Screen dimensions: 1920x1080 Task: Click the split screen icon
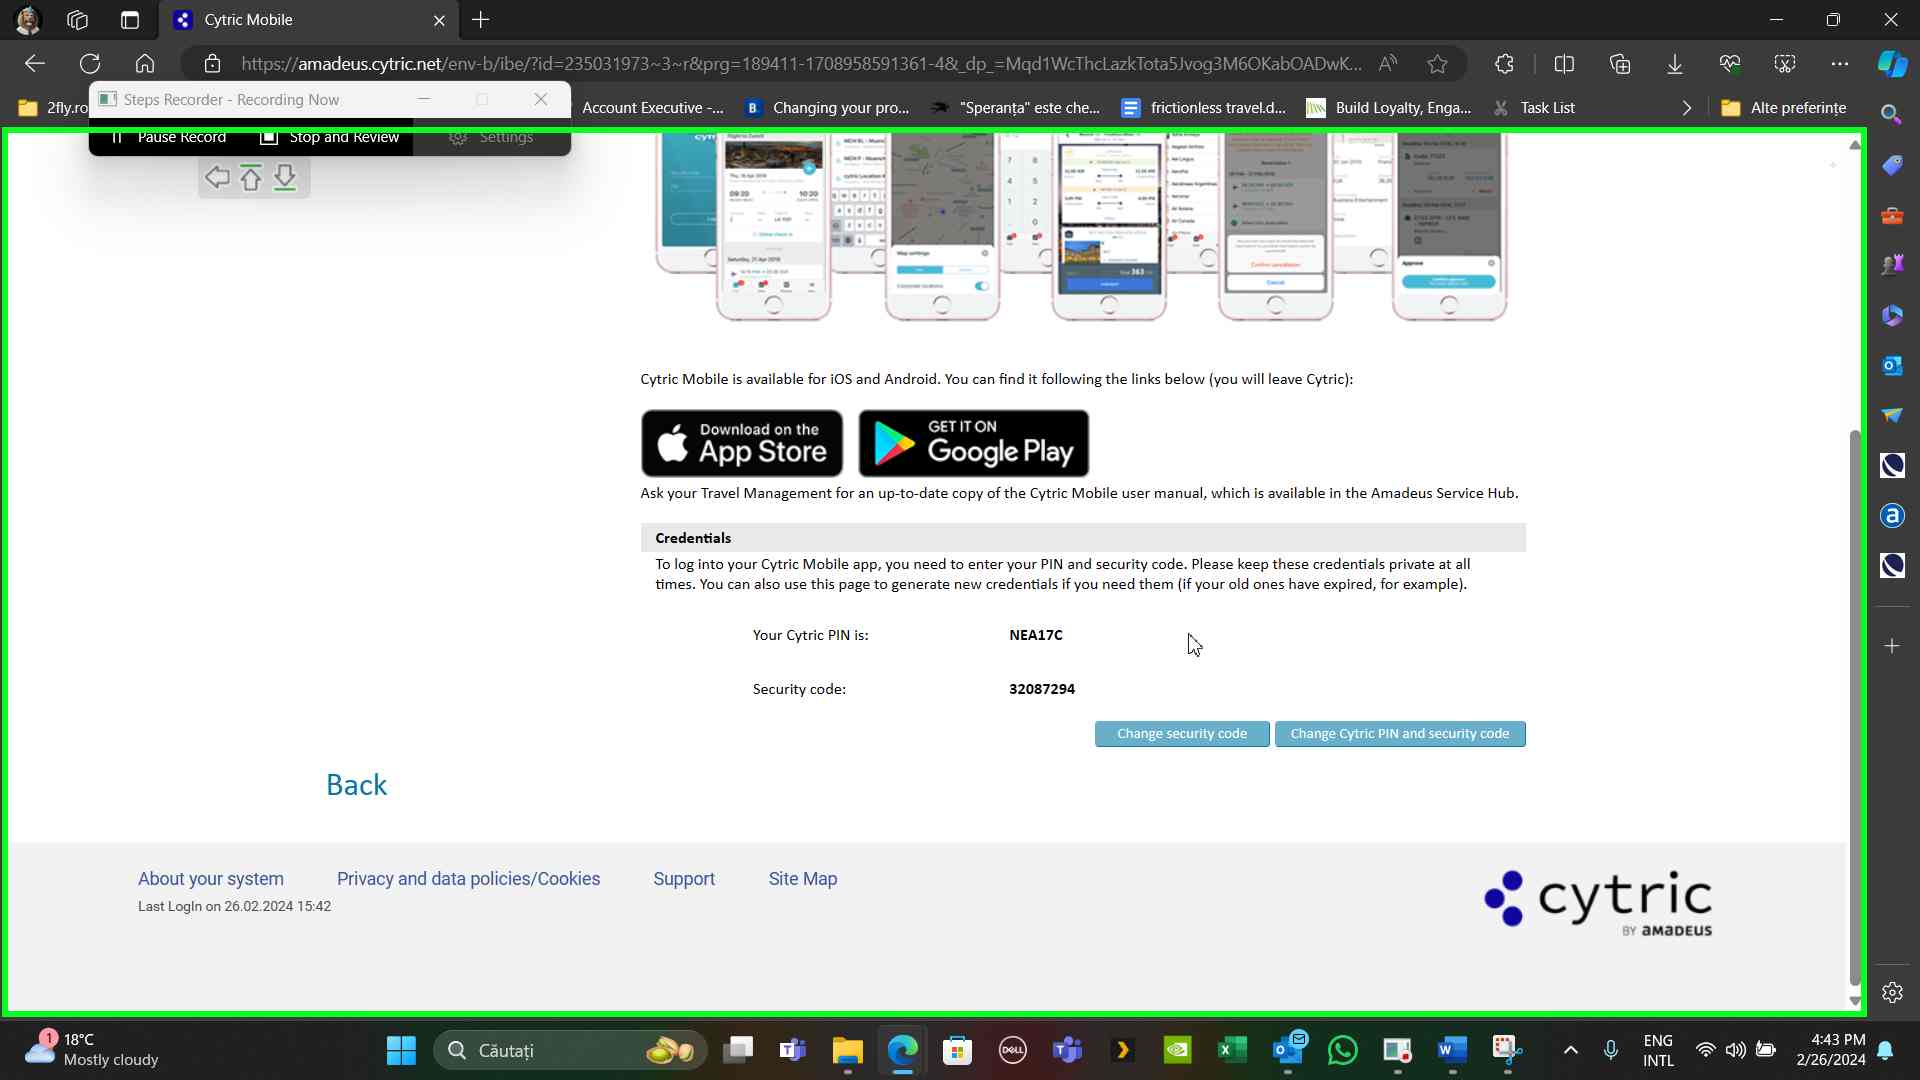pos(1564,64)
